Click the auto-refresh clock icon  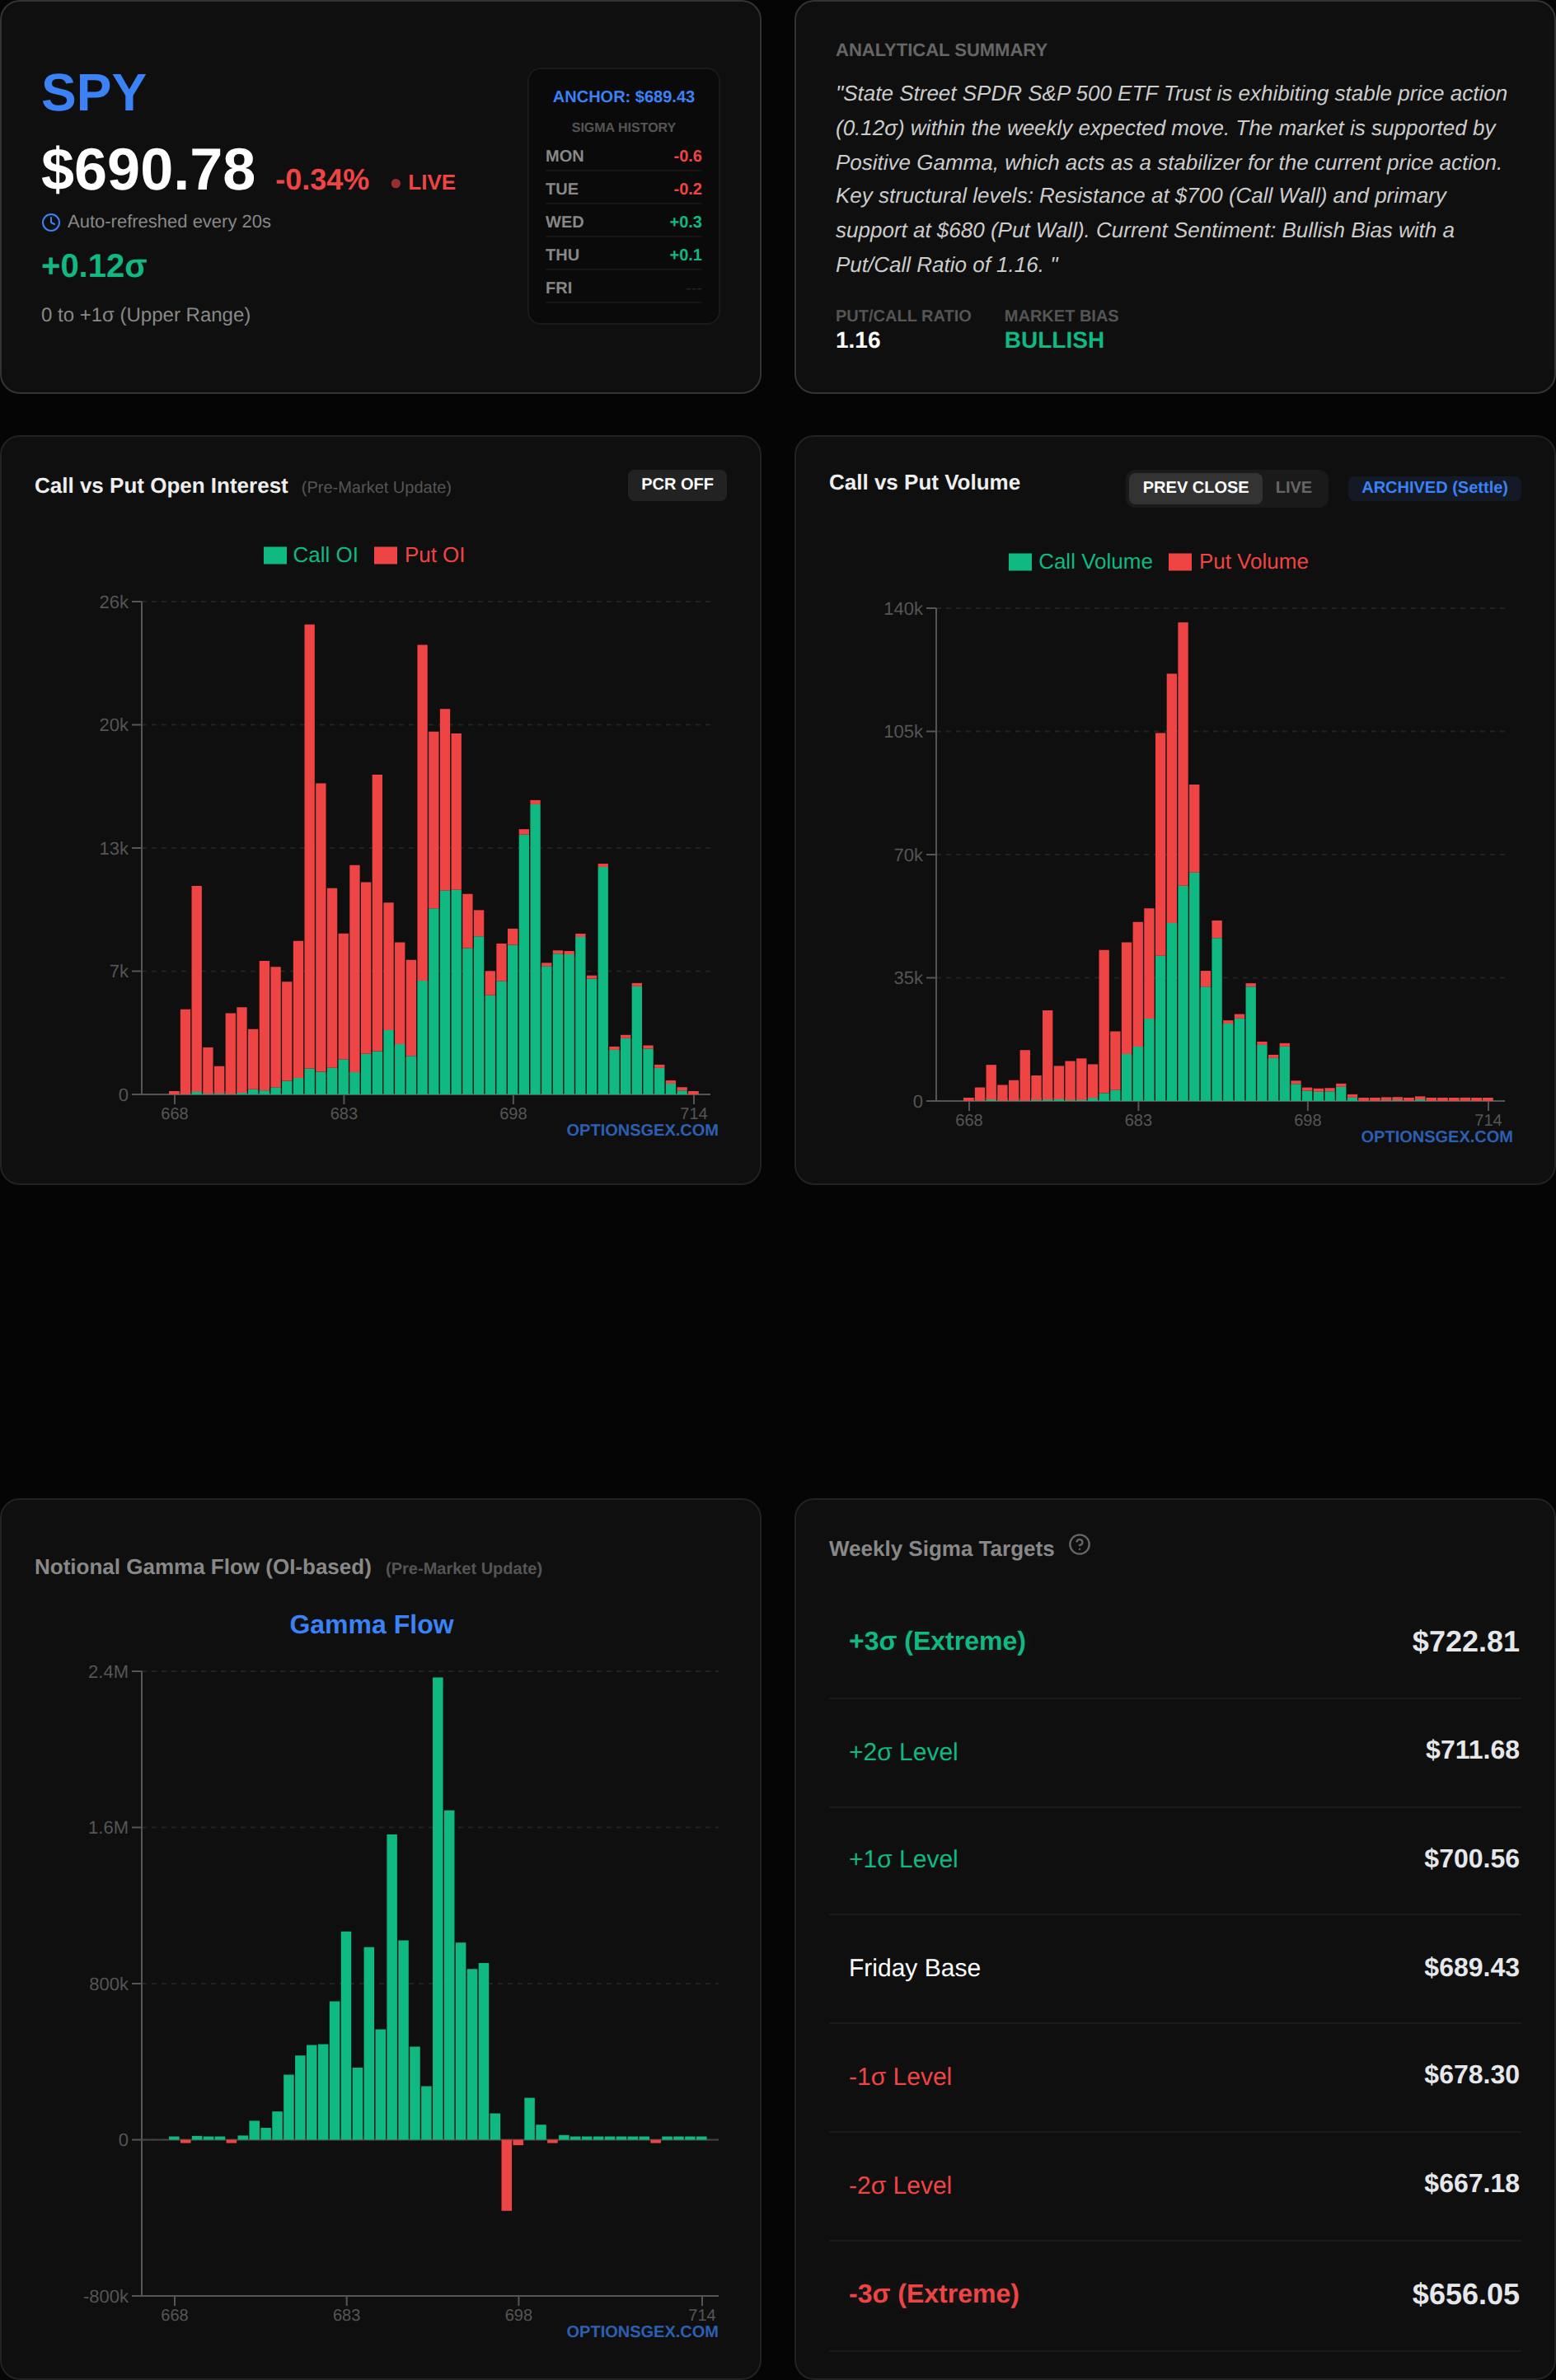click(x=51, y=222)
